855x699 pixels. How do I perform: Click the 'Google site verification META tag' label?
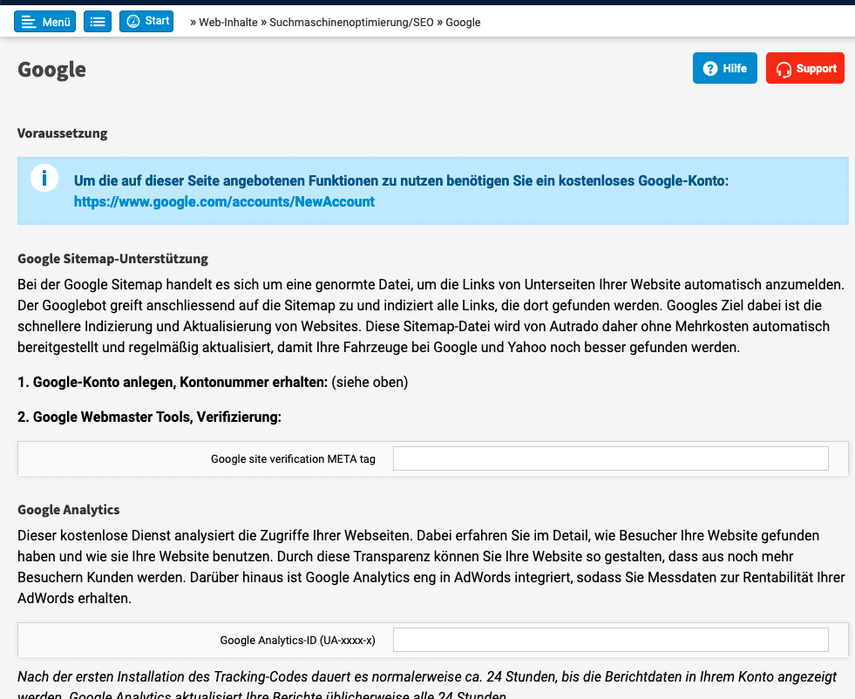coord(293,459)
